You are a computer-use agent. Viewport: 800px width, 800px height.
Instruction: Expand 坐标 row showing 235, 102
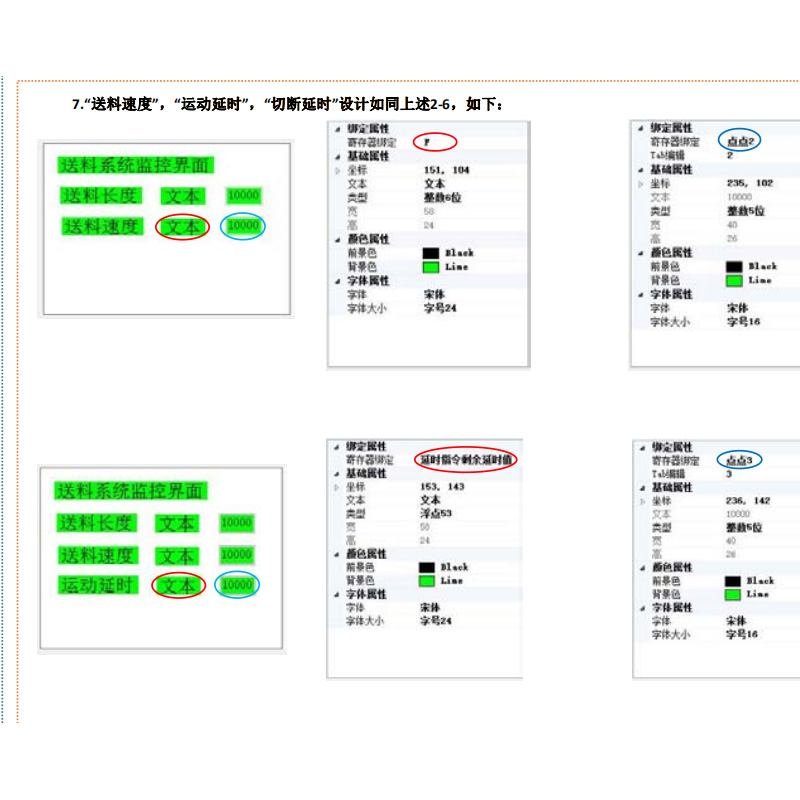pyautogui.click(x=640, y=184)
